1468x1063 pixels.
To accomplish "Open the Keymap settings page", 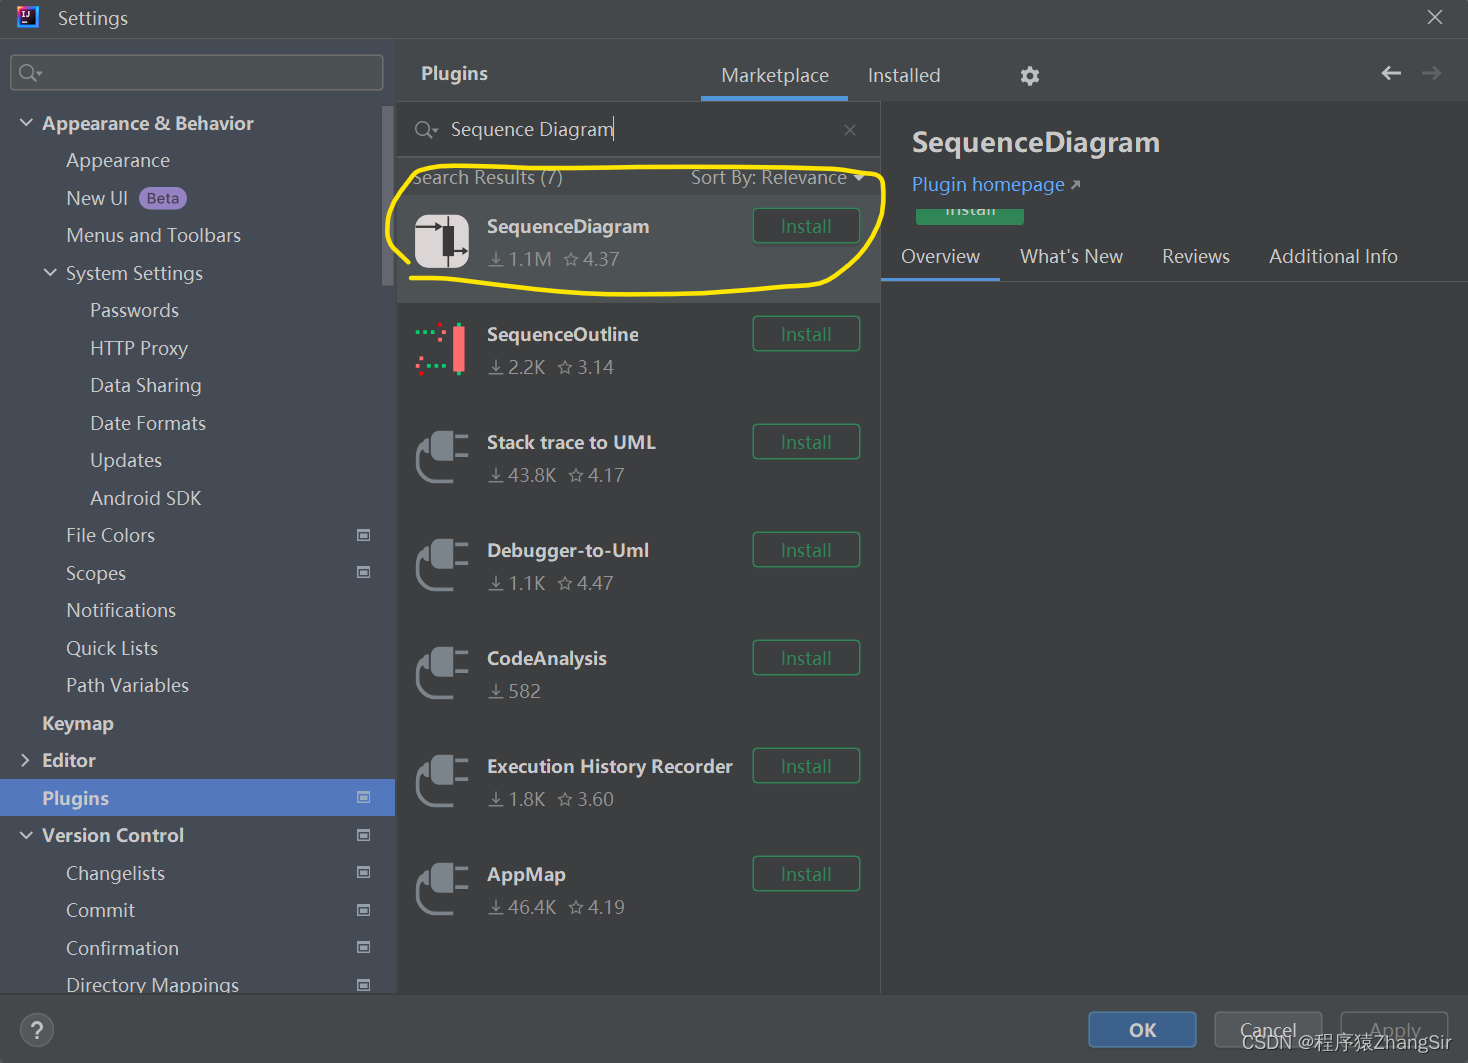I will pos(78,723).
